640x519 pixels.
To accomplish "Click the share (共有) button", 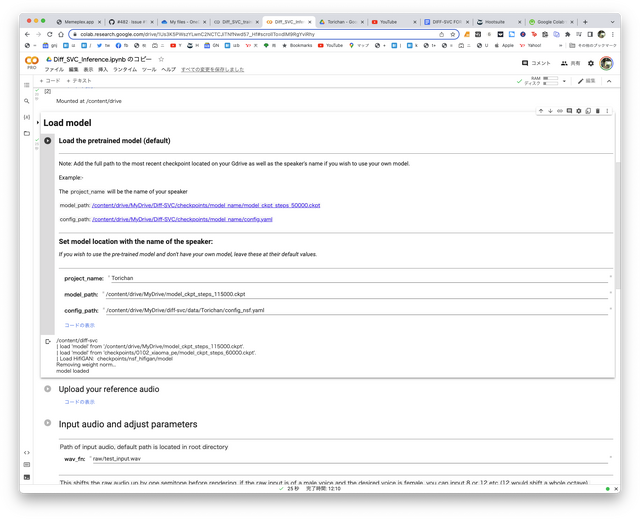I will (x=570, y=63).
